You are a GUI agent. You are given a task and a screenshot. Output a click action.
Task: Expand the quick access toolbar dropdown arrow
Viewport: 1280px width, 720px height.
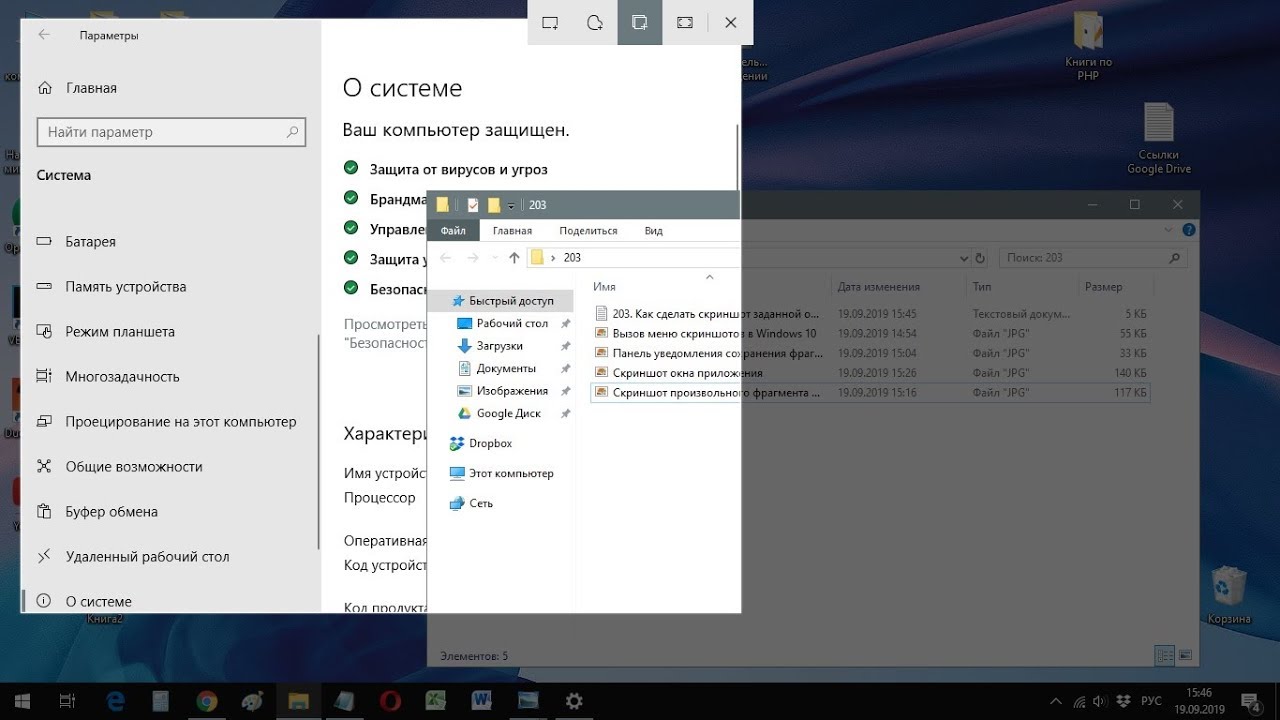click(x=511, y=205)
